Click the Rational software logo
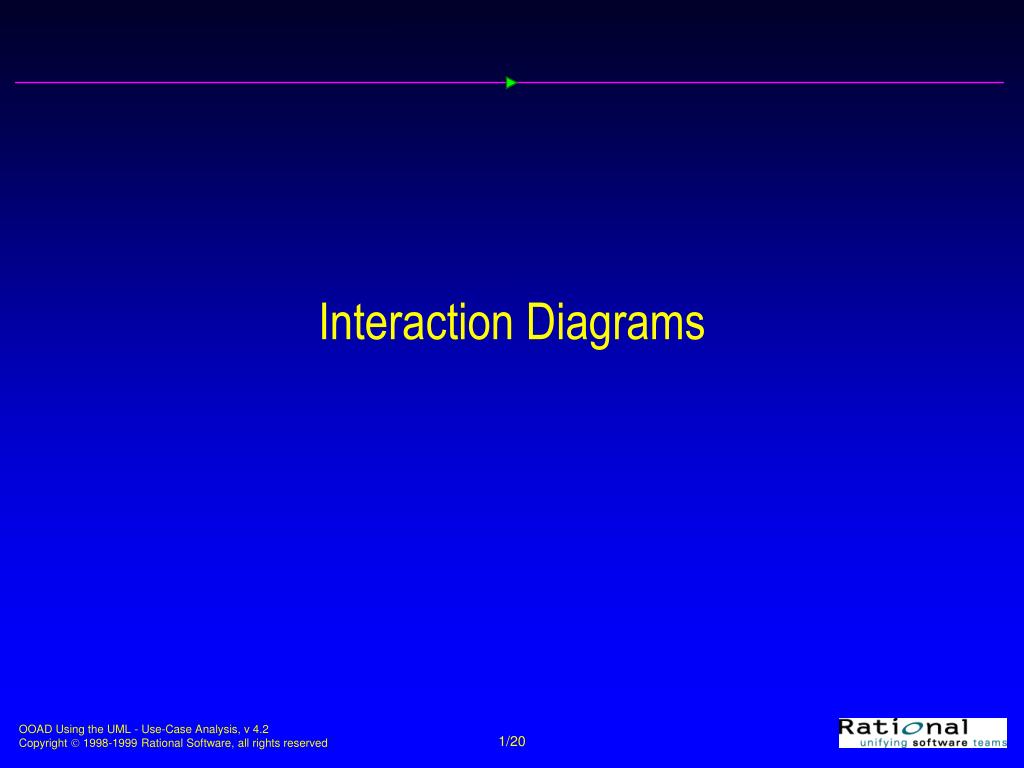This screenshot has height=768, width=1024. pyautogui.click(x=923, y=733)
